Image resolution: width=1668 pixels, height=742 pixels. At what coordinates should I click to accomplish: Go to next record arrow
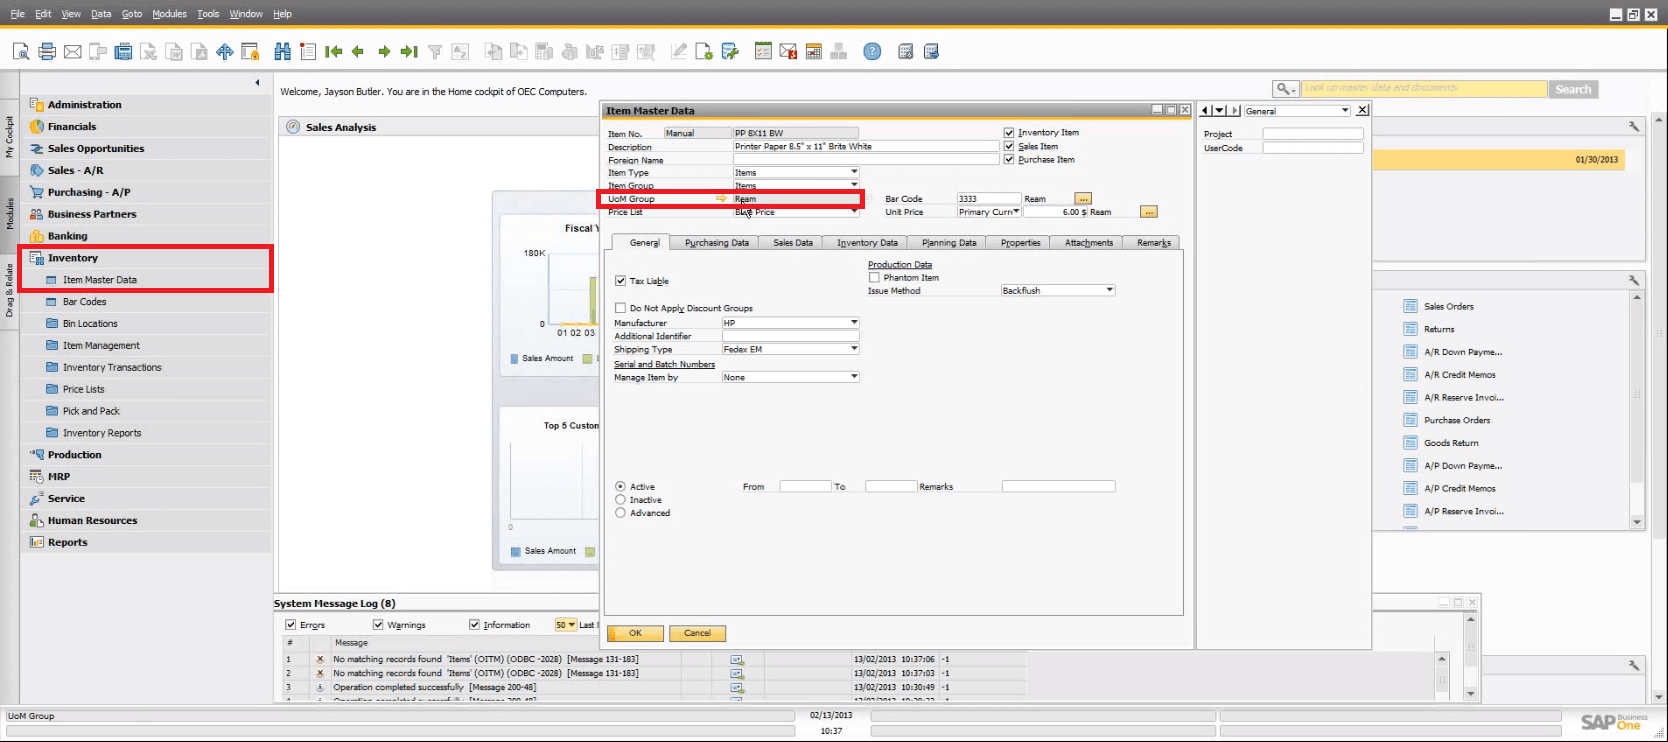click(384, 51)
